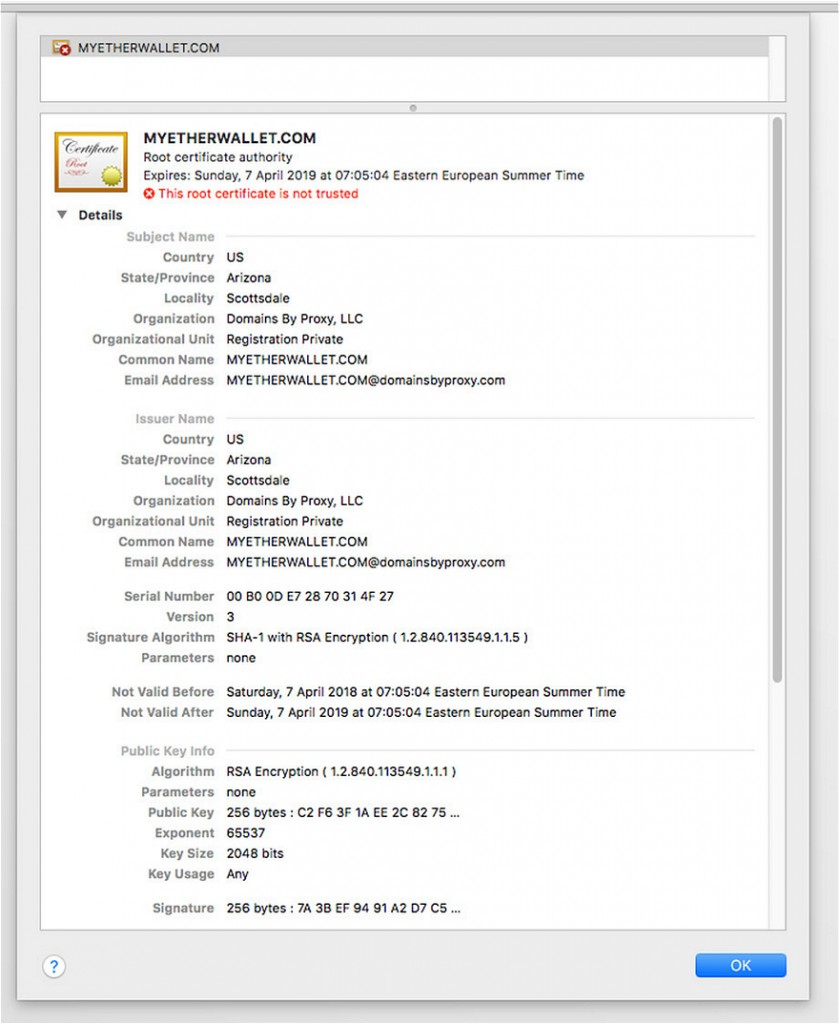Screen dimensions: 839x1024
Task: Click the large Certificate Root image
Action: coord(91,161)
